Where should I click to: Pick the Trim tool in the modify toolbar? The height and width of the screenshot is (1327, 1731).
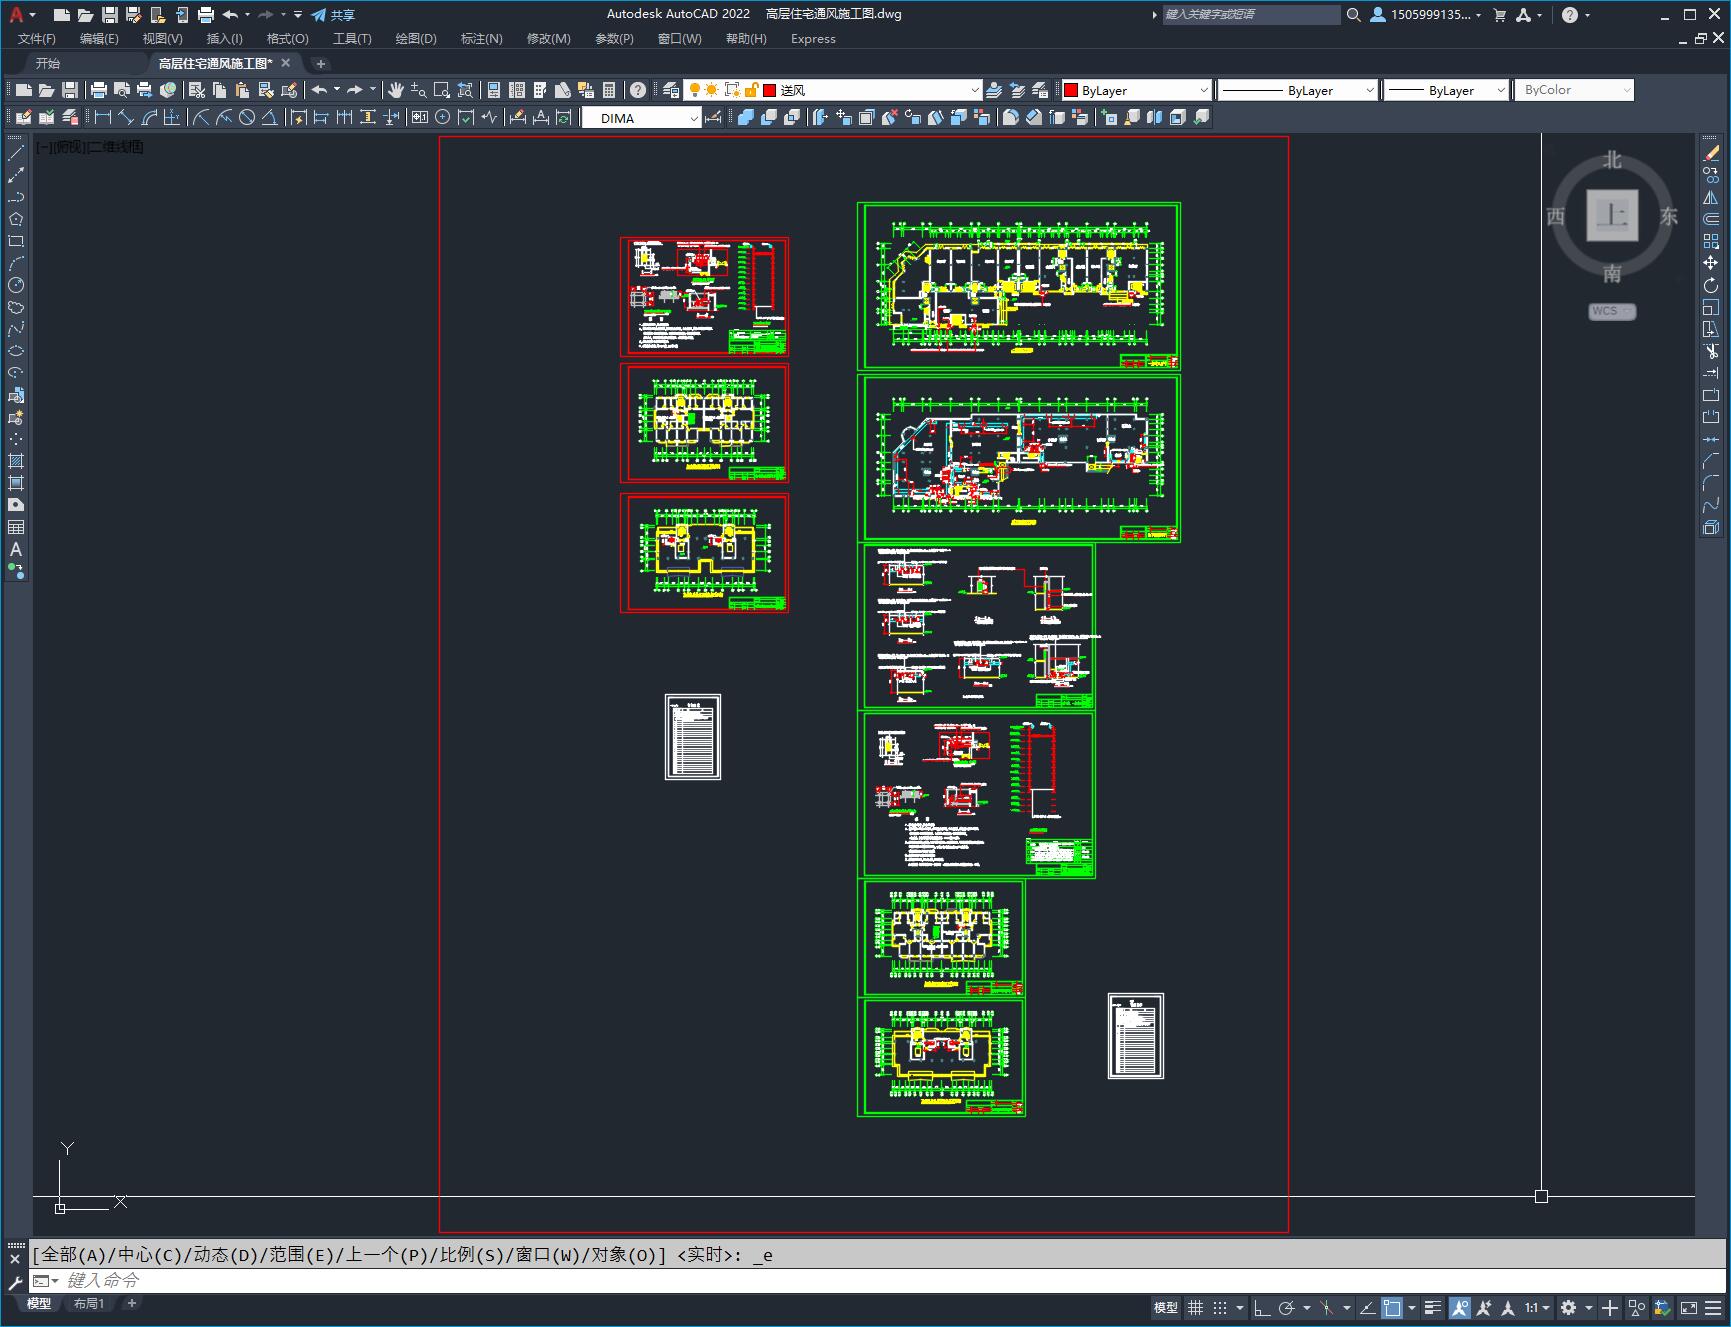pyautogui.click(x=1711, y=351)
